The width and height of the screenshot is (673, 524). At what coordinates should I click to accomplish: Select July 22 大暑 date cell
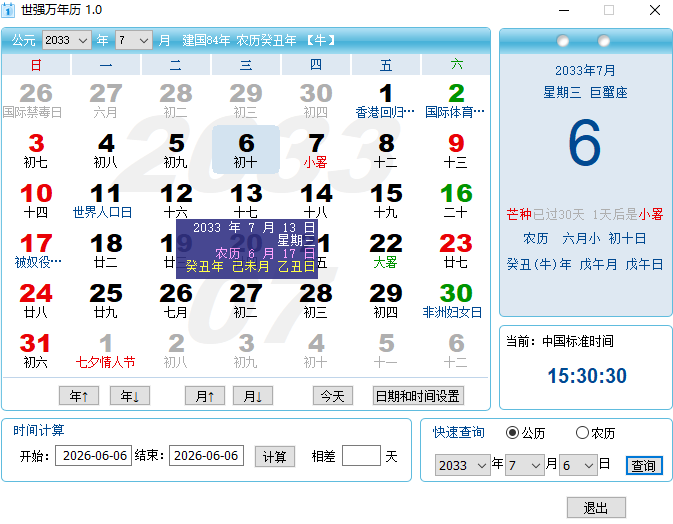coord(385,250)
